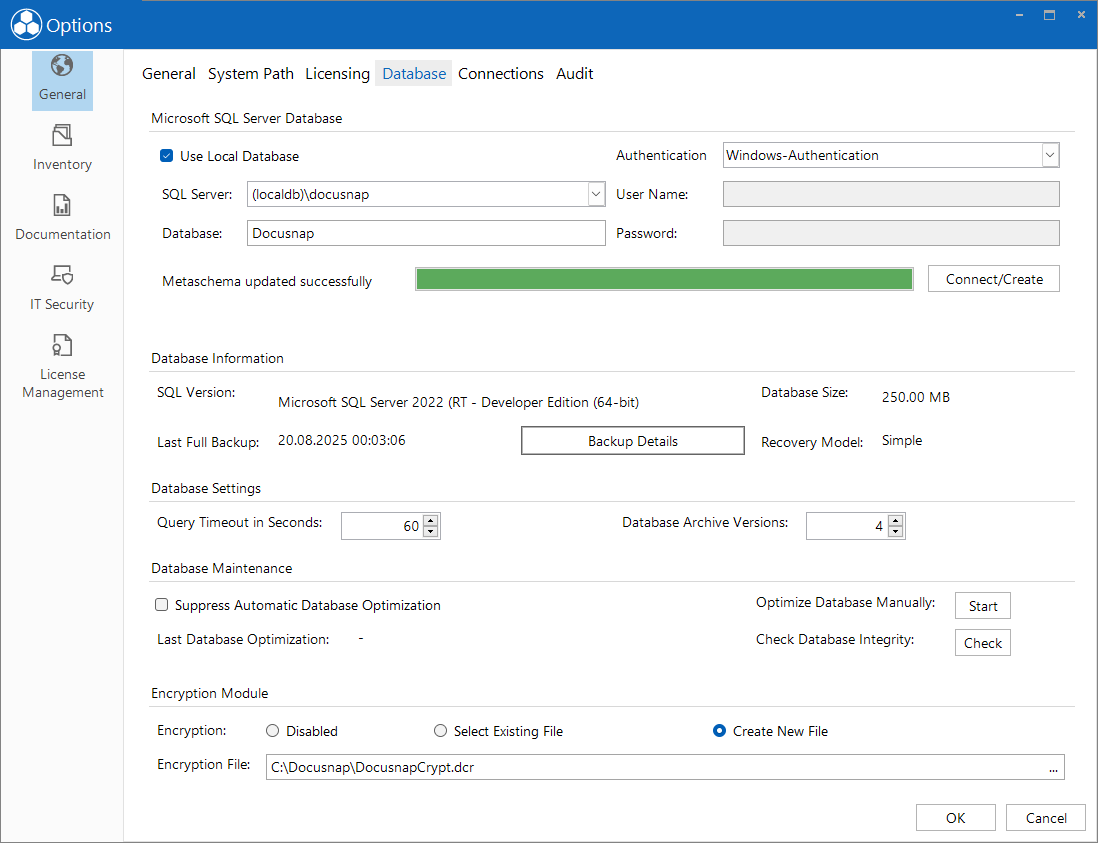This screenshot has width=1098, height=843.
Task: Select the Database tab
Action: coord(414,74)
